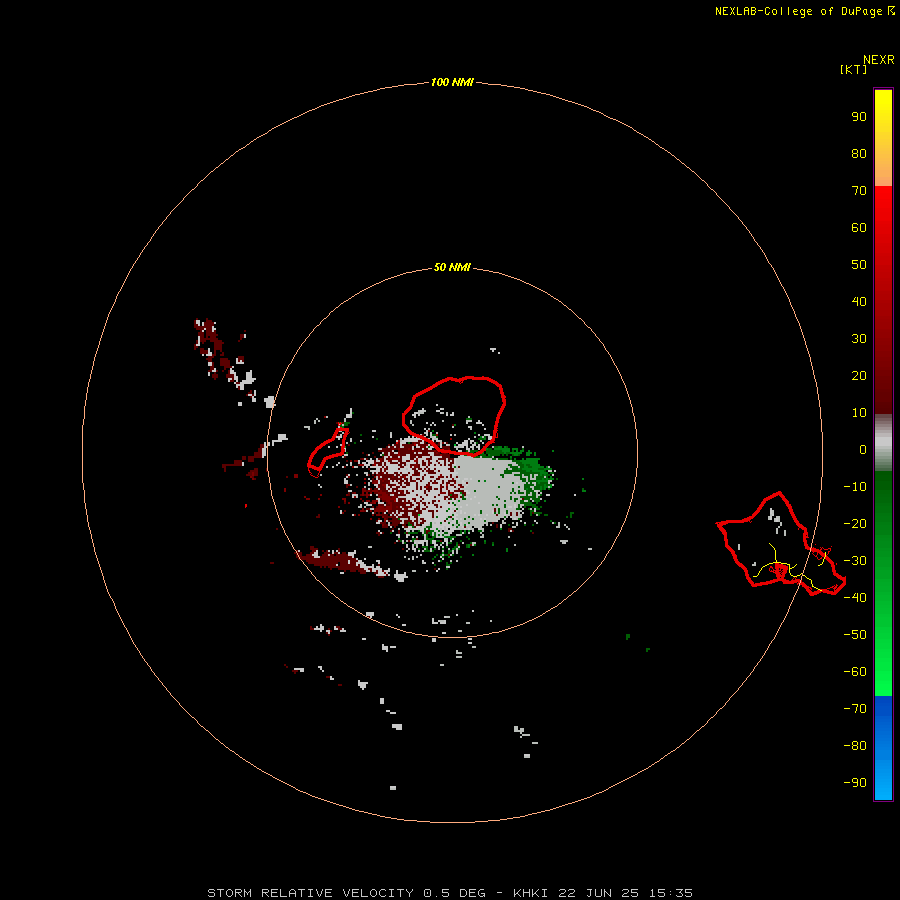Click the 80 value on the velocity scale
The width and height of the screenshot is (900, 900).
click(859, 153)
